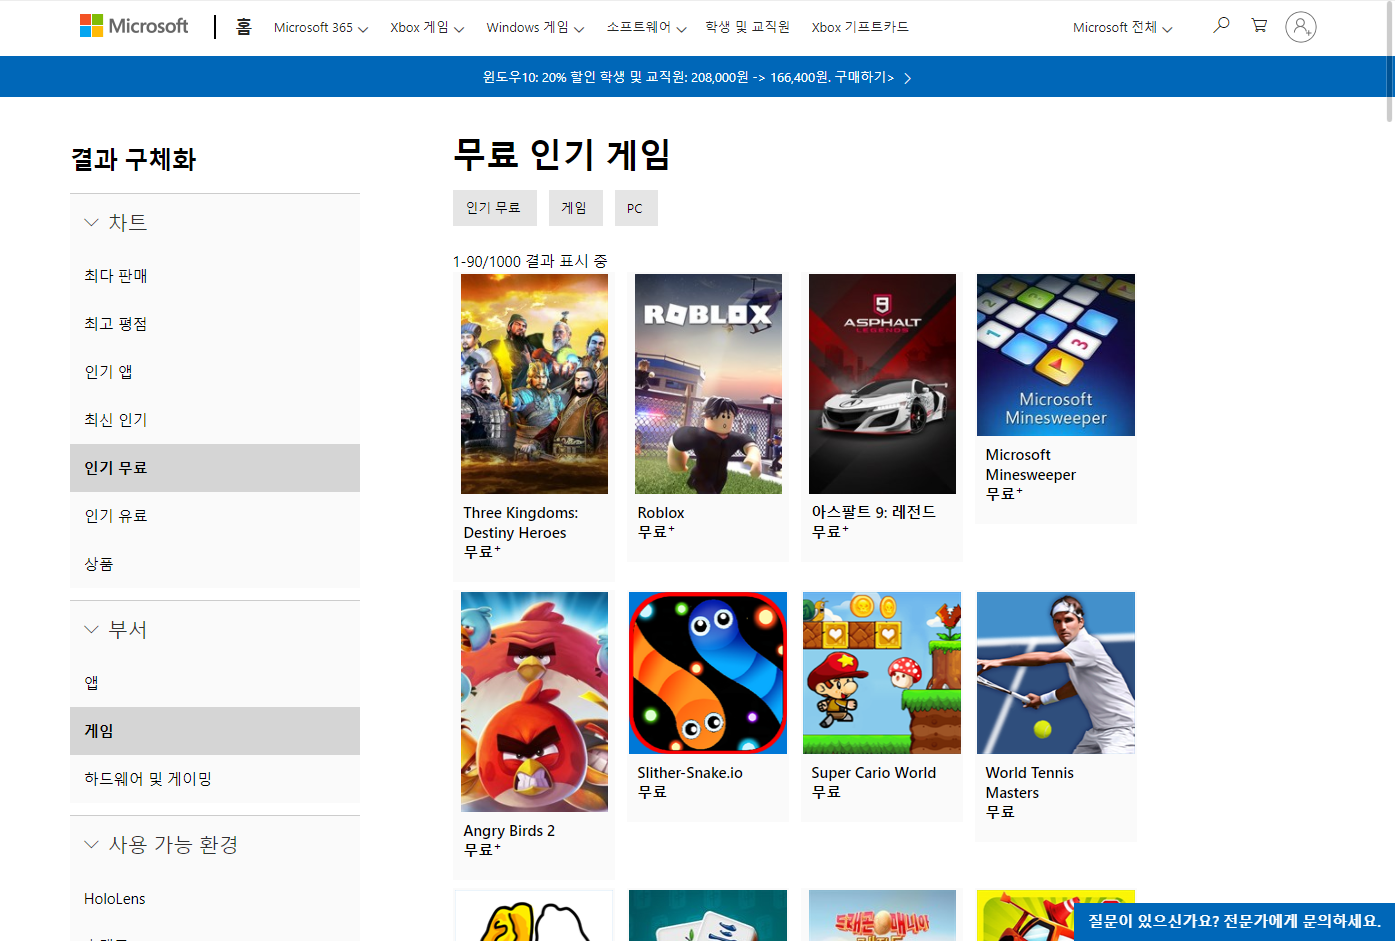Viewport: 1395px width, 941px height.
Task: Select 인기 앱 chart filter
Action: pos(215,372)
